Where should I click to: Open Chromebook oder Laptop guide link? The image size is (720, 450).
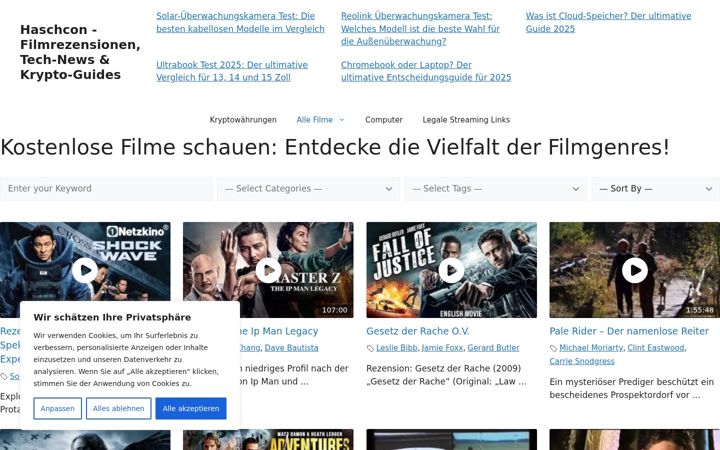click(426, 71)
